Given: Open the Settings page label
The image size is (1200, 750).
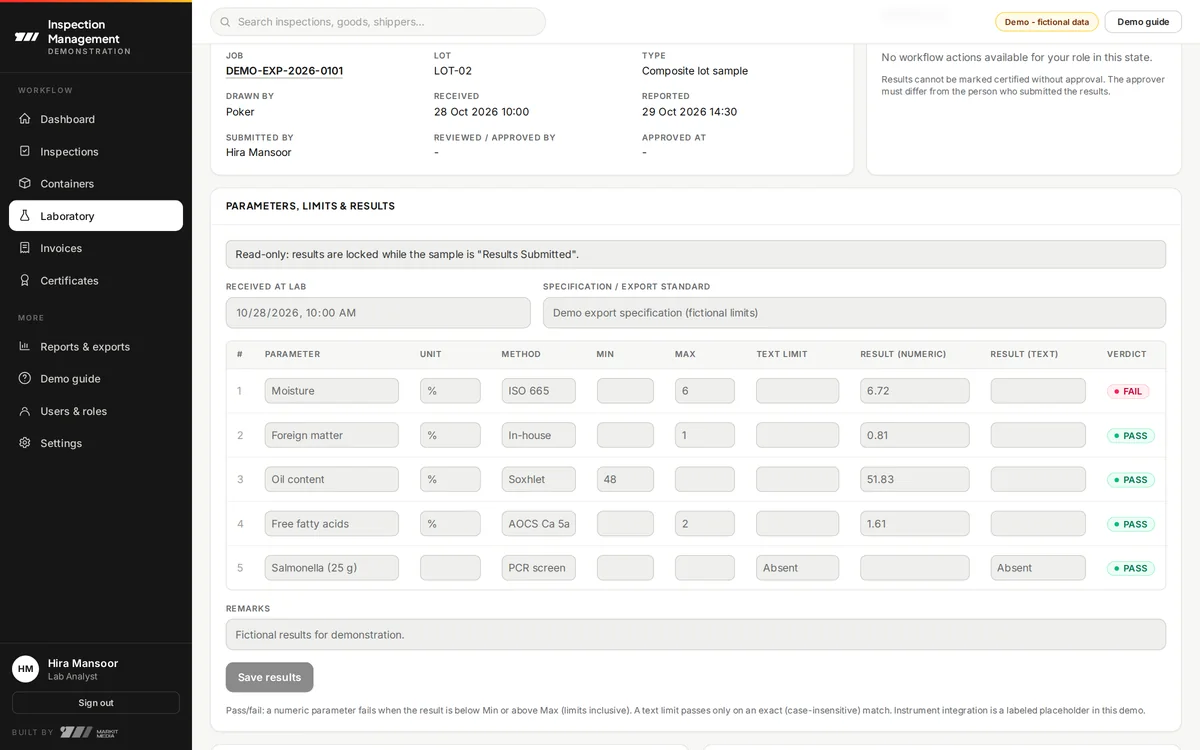Looking at the screenshot, I should click(61, 443).
